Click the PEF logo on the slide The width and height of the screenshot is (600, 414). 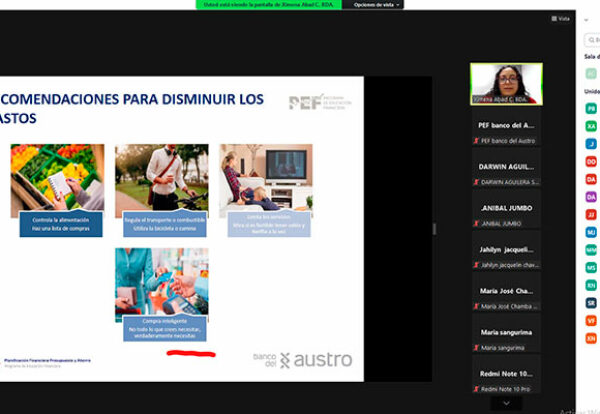[320, 102]
